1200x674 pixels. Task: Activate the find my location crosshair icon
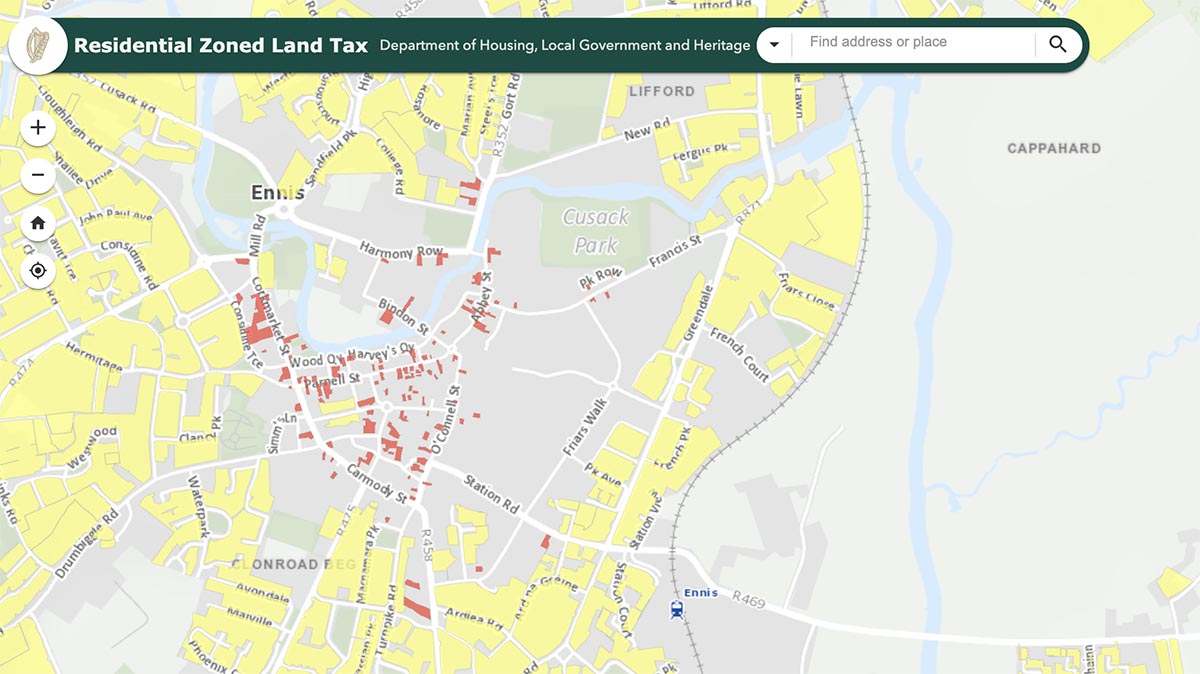point(37,270)
